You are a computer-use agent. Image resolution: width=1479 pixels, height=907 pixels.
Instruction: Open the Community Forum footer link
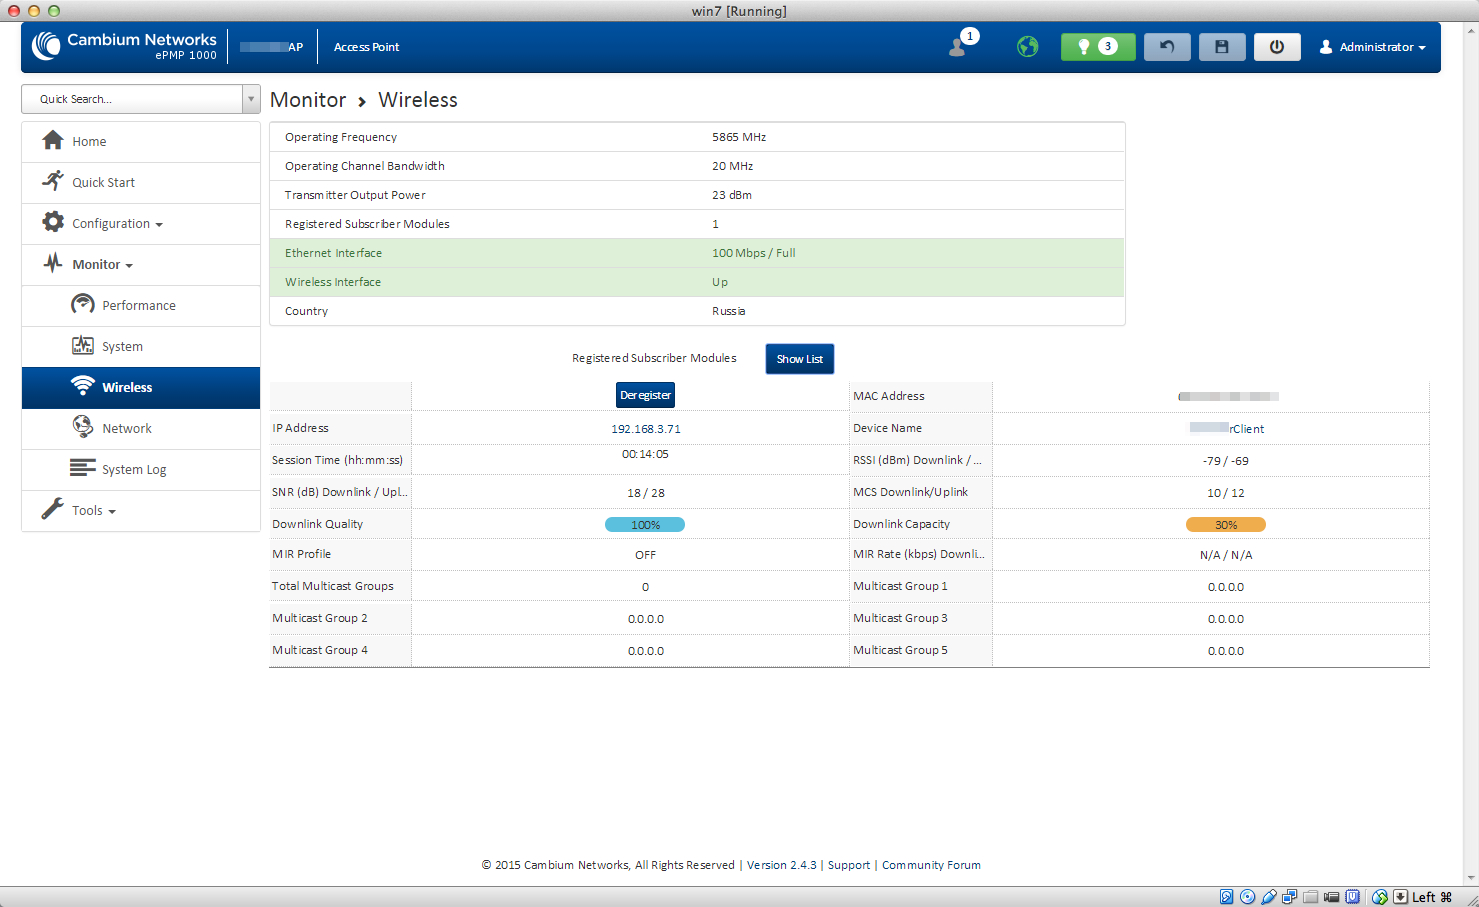pyautogui.click(x=930, y=865)
